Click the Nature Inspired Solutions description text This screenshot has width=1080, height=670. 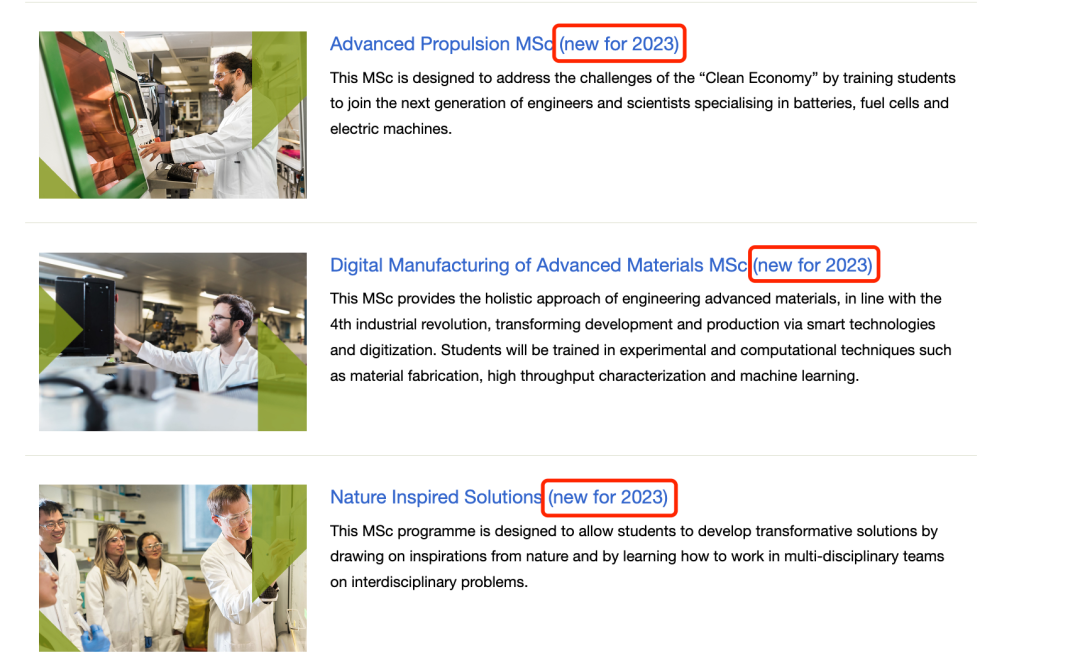click(x=636, y=557)
